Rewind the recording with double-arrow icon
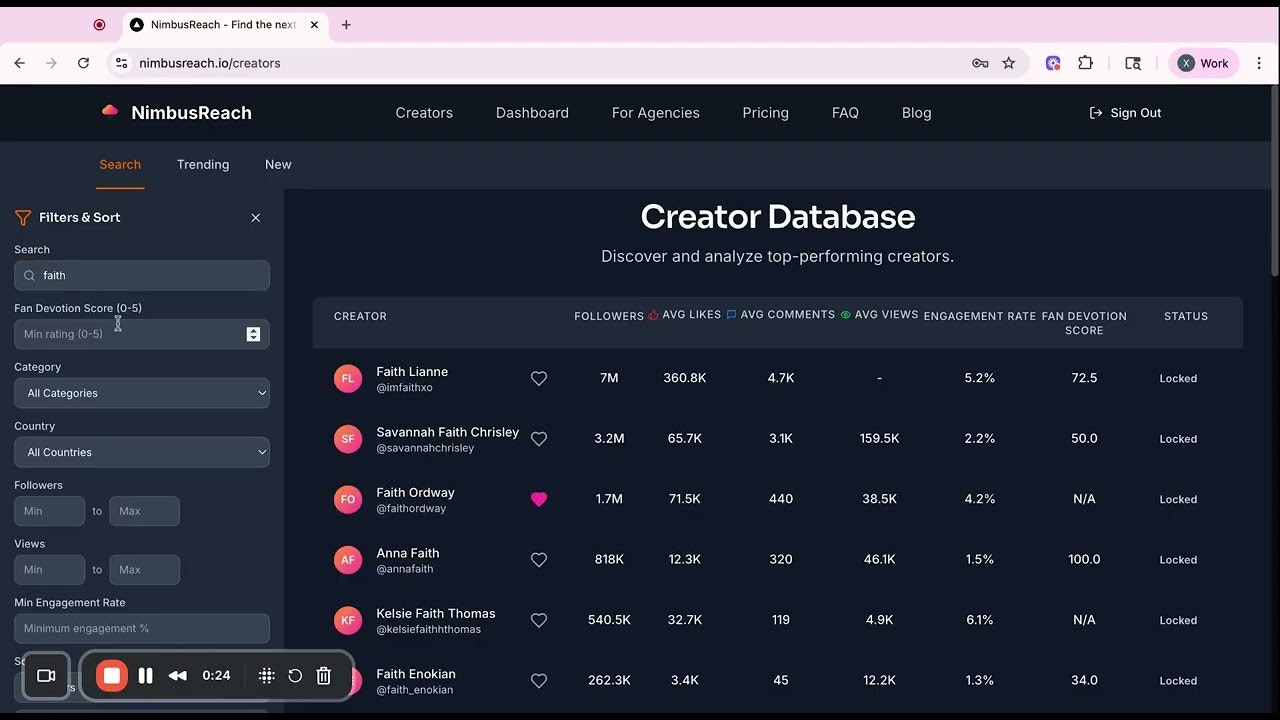Viewport: 1280px width, 720px height. (178, 676)
